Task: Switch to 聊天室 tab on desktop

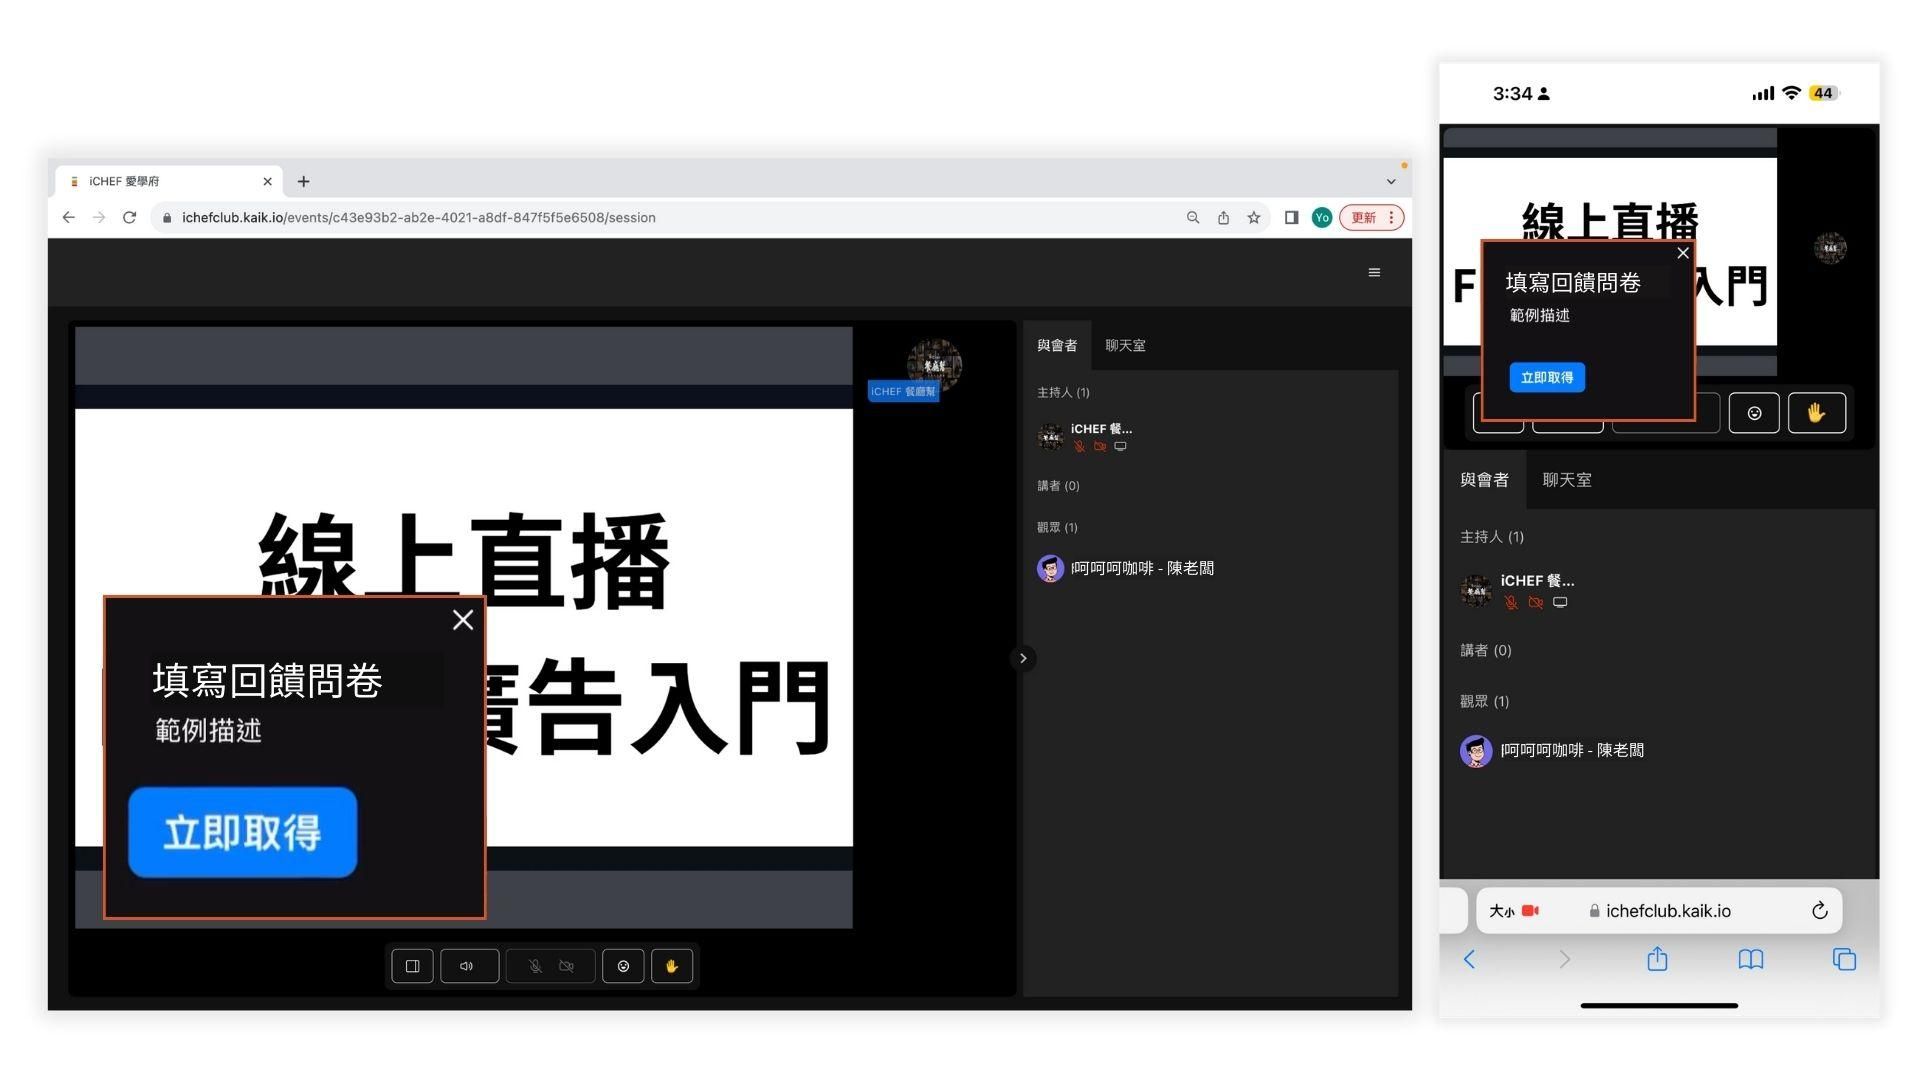Action: click(1125, 345)
